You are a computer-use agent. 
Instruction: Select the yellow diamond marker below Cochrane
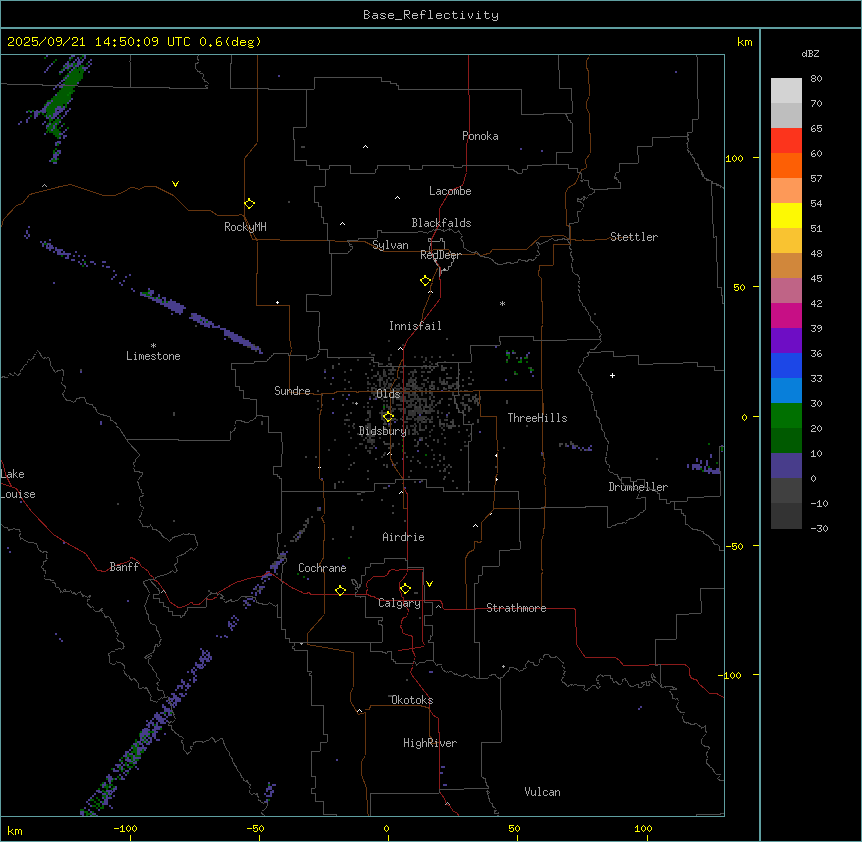(x=340, y=590)
